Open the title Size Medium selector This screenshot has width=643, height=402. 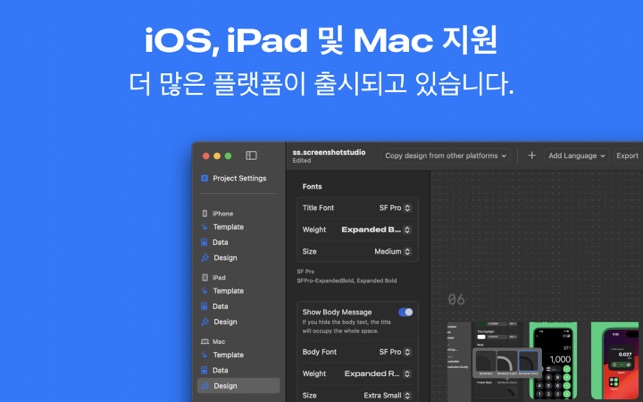[x=392, y=251]
